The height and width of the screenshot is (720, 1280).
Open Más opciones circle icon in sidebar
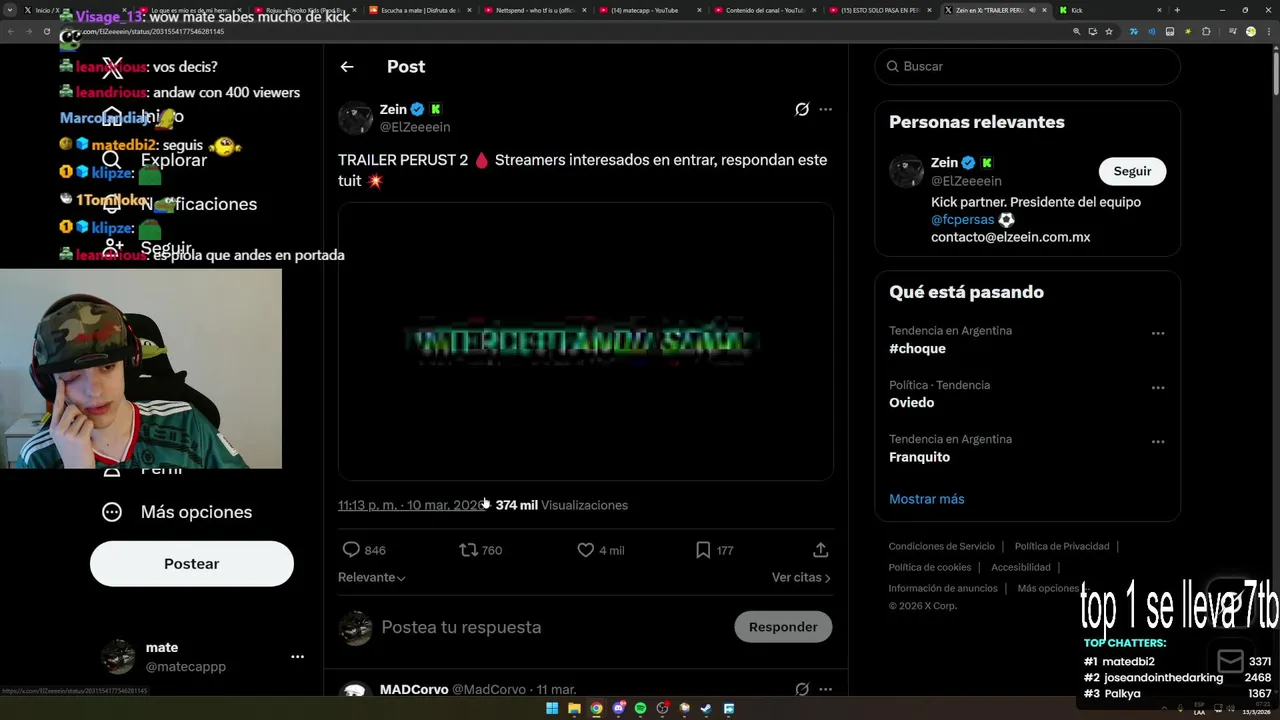112,512
